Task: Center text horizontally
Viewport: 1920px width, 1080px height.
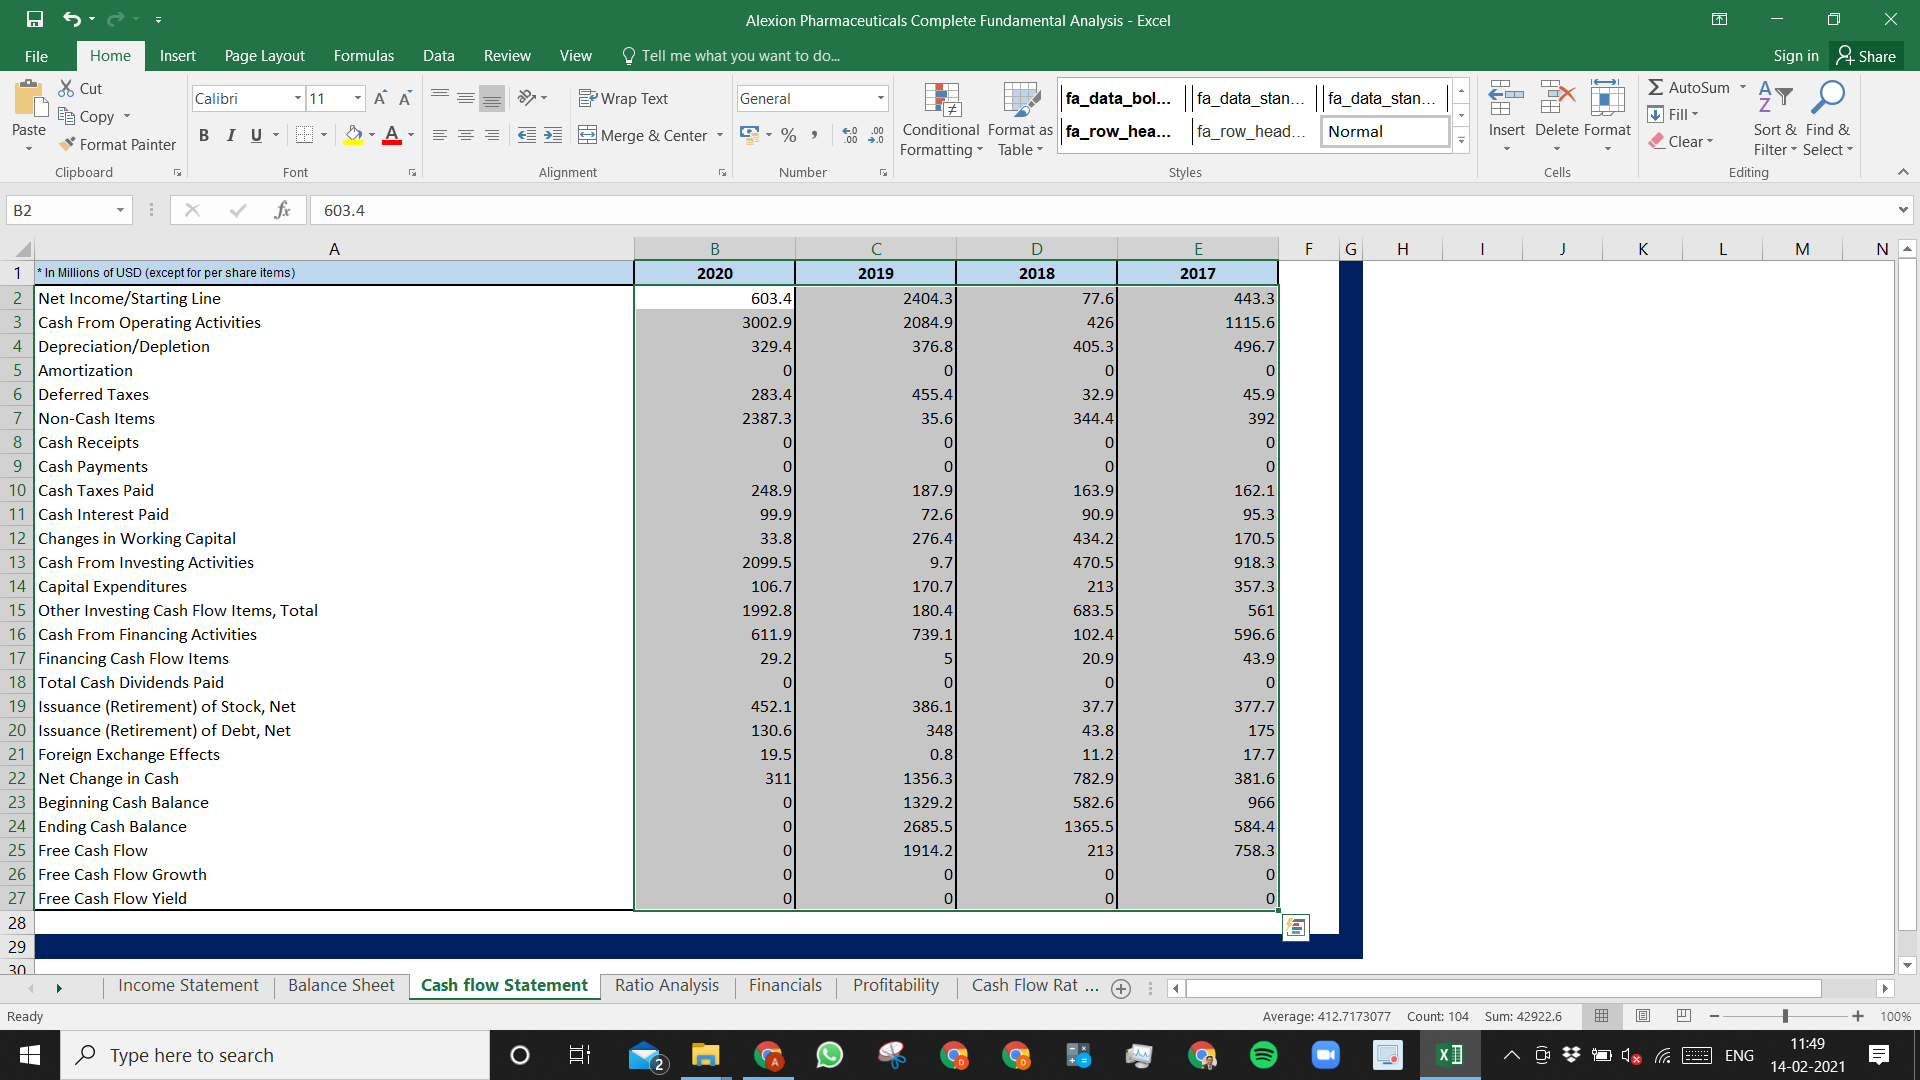Action: (x=466, y=134)
